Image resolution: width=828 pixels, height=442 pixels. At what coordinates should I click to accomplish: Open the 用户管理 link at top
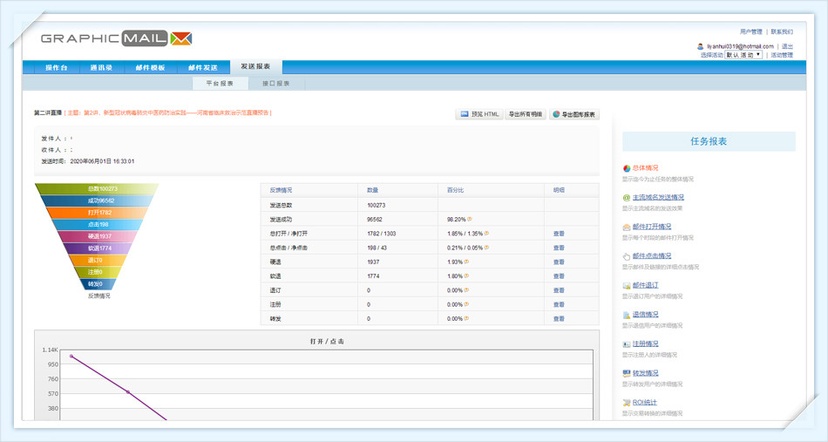pos(753,32)
